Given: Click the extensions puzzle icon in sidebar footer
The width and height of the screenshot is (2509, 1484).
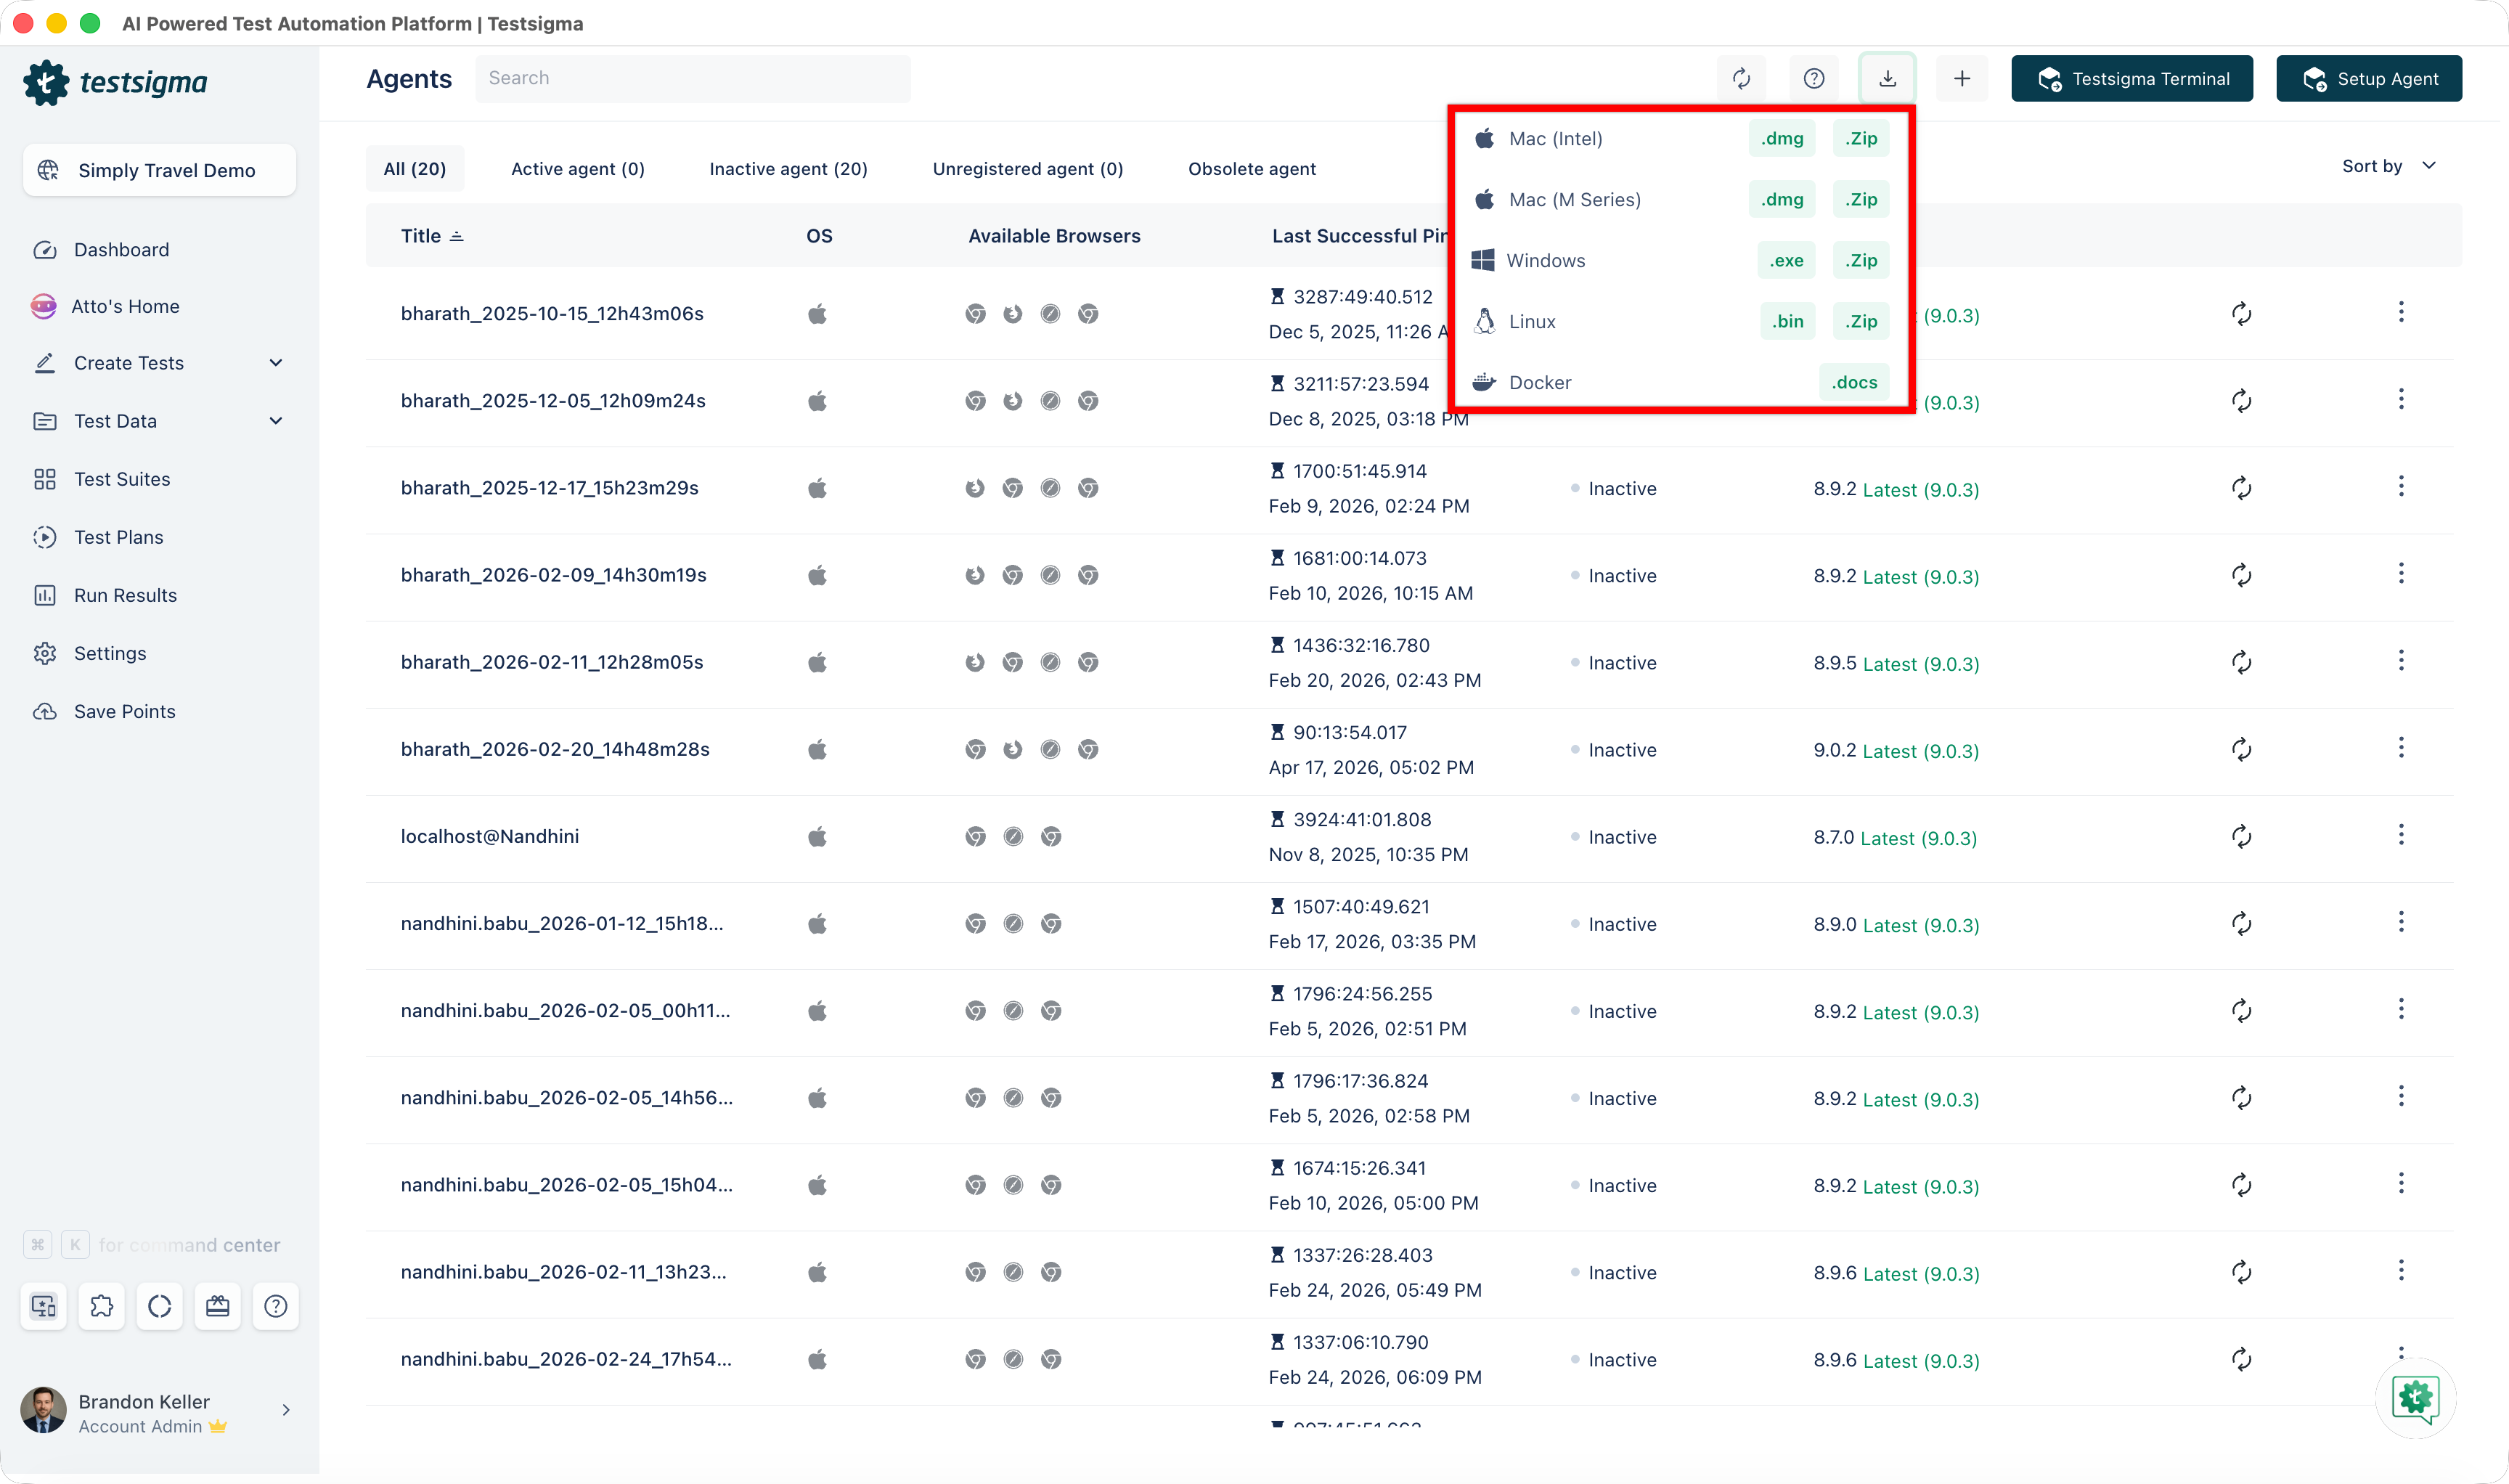Looking at the screenshot, I should (x=101, y=1306).
